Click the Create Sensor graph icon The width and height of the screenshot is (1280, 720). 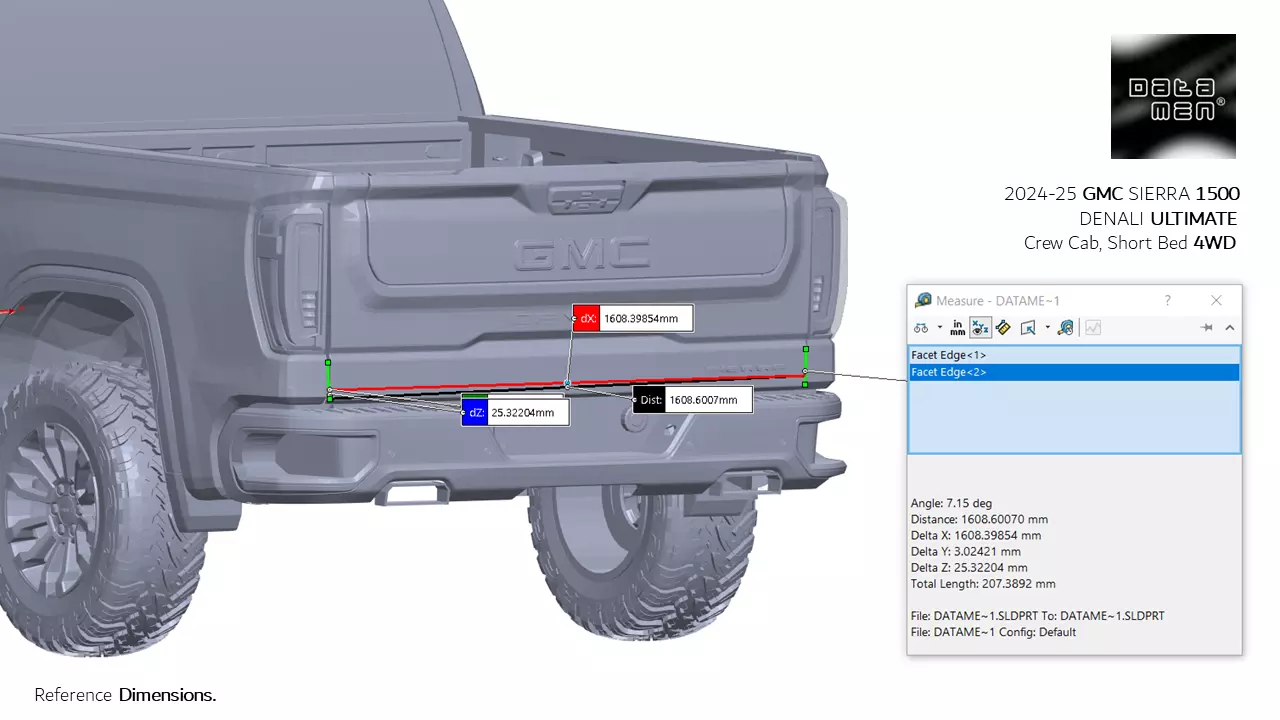click(x=1093, y=328)
